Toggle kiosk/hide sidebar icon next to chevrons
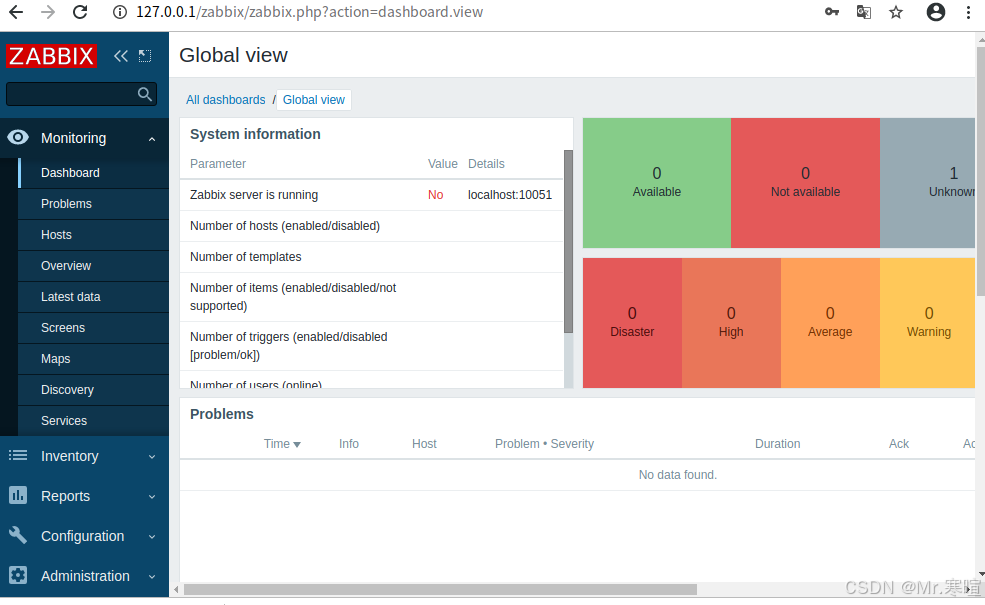 (145, 56)
